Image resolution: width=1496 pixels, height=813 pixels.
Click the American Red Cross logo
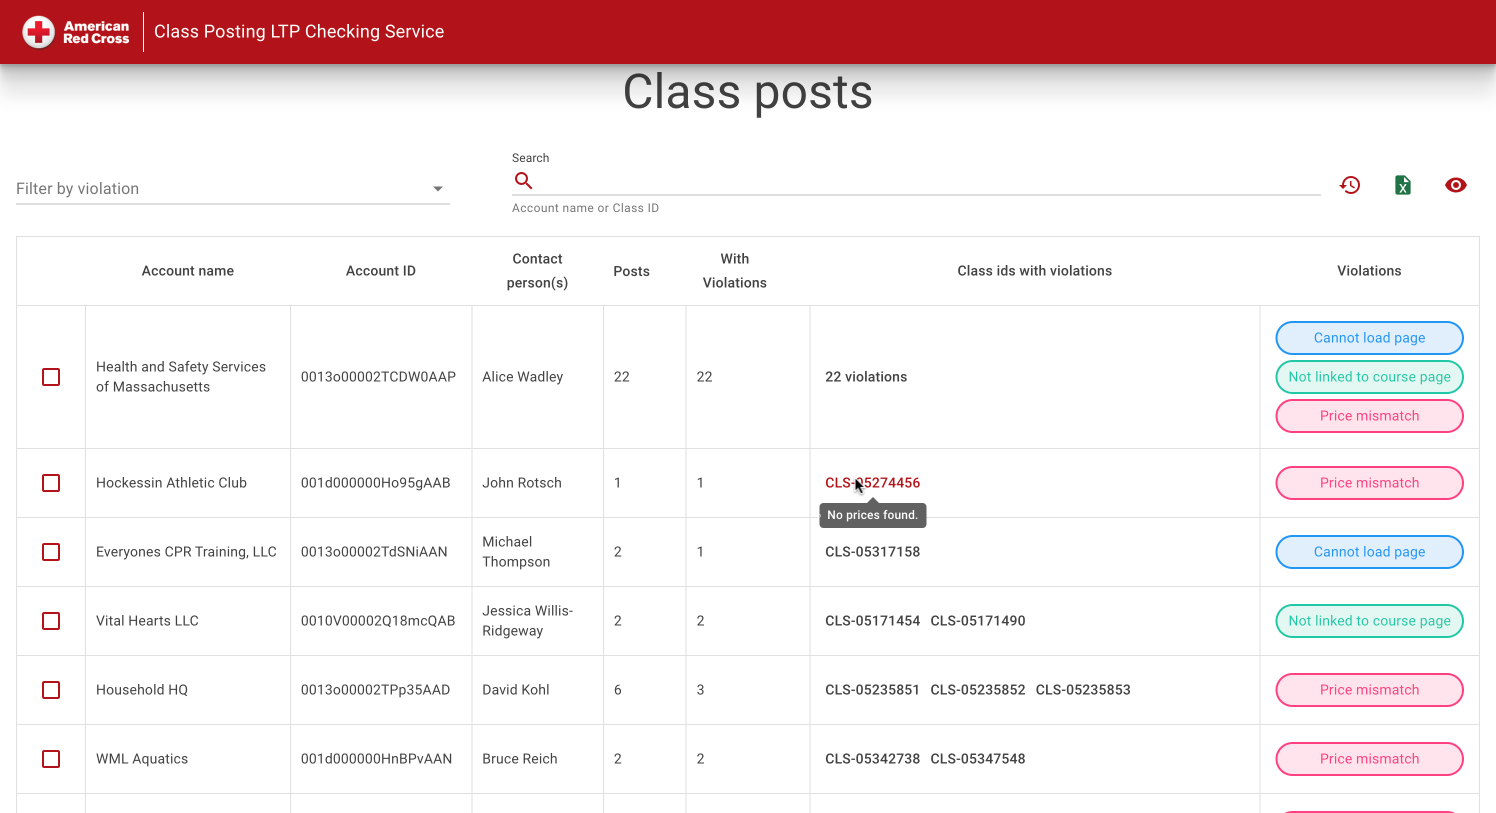click(x=77, y=32)
